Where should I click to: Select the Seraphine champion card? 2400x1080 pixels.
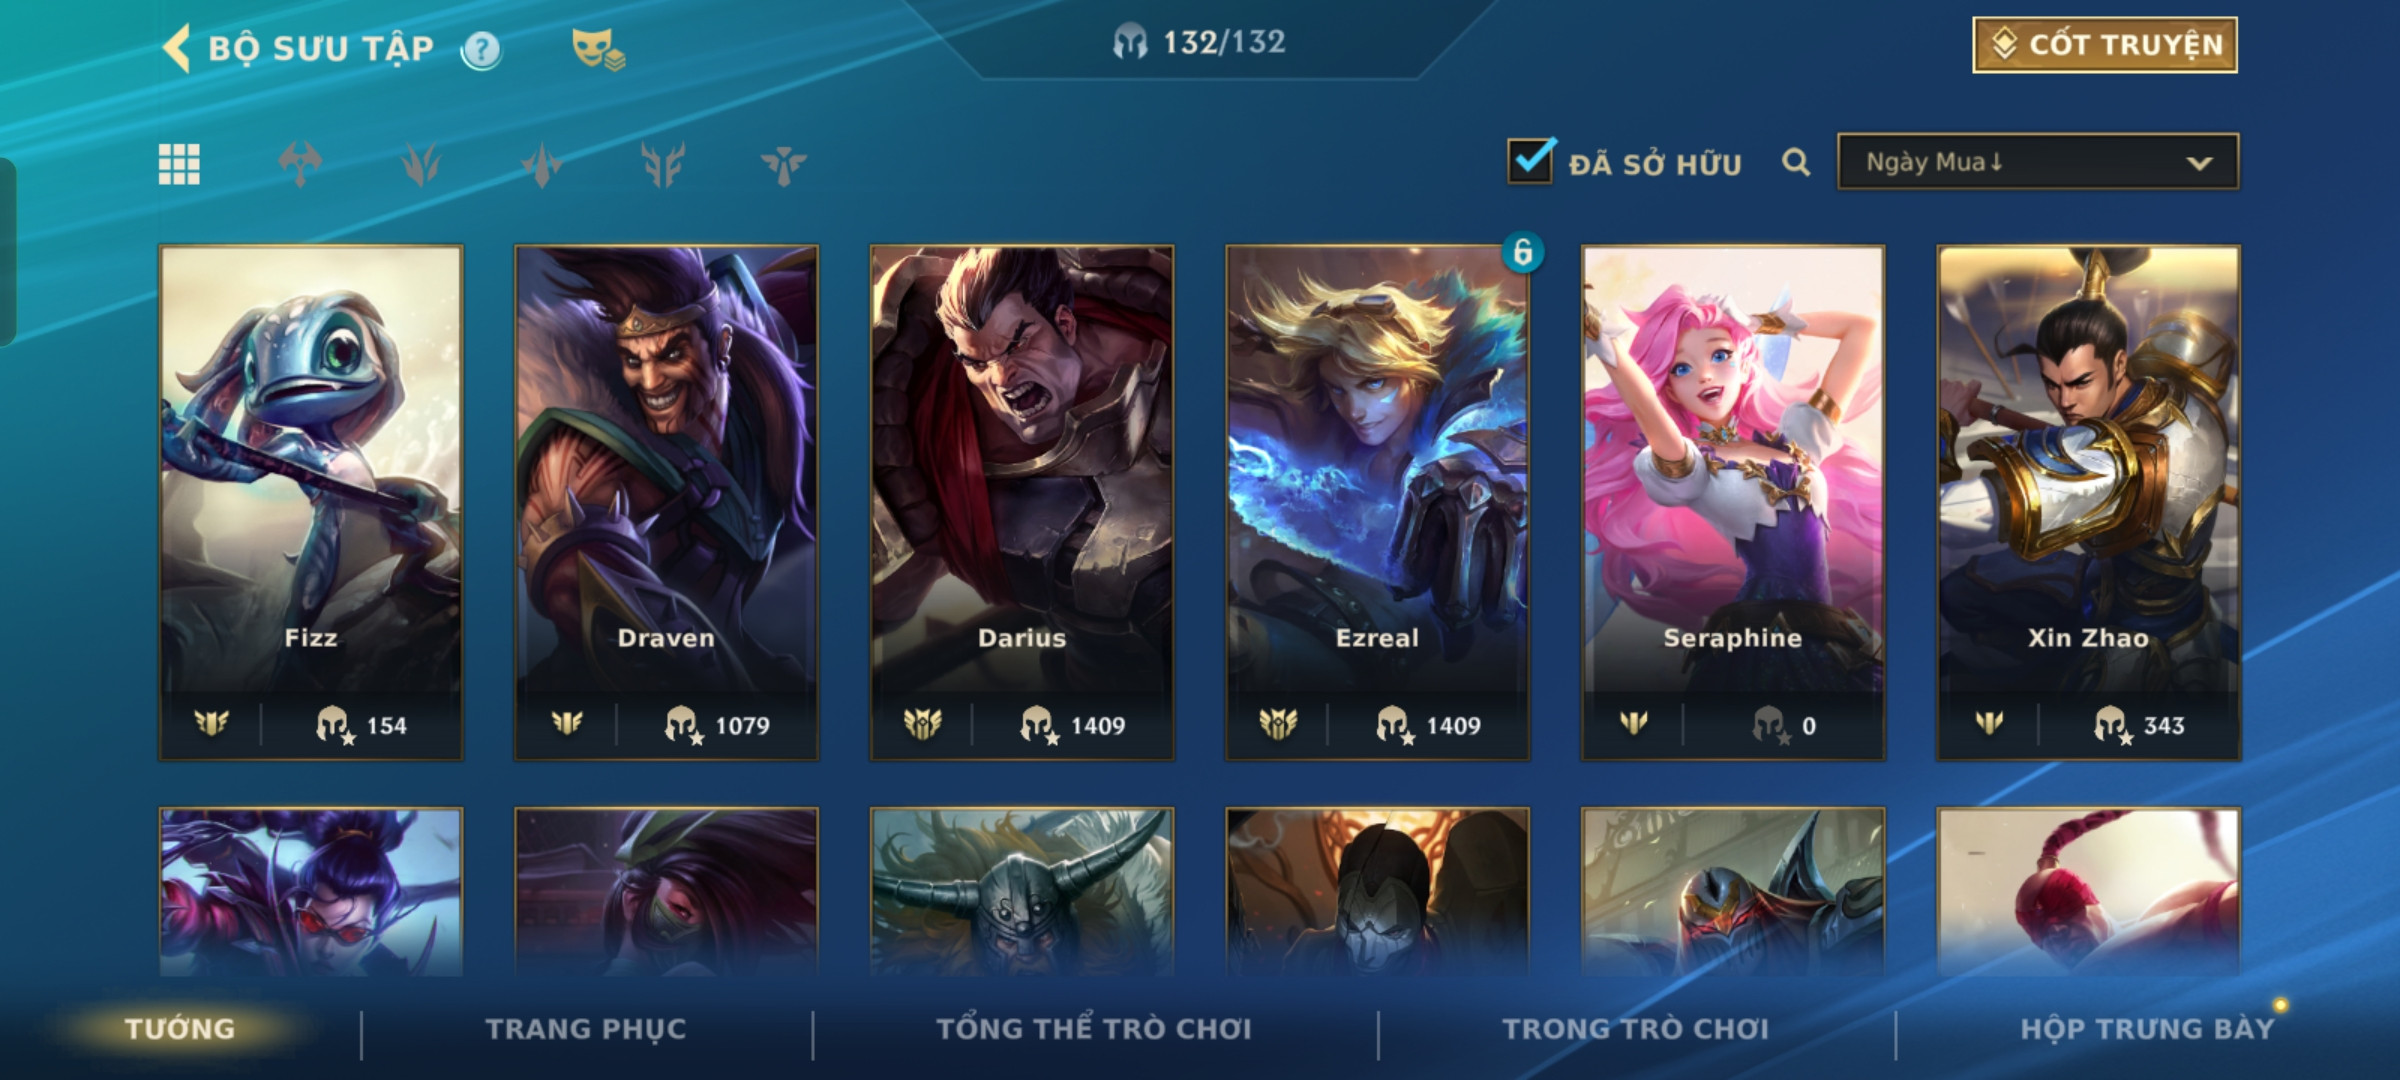click(x=1733, y=503)
